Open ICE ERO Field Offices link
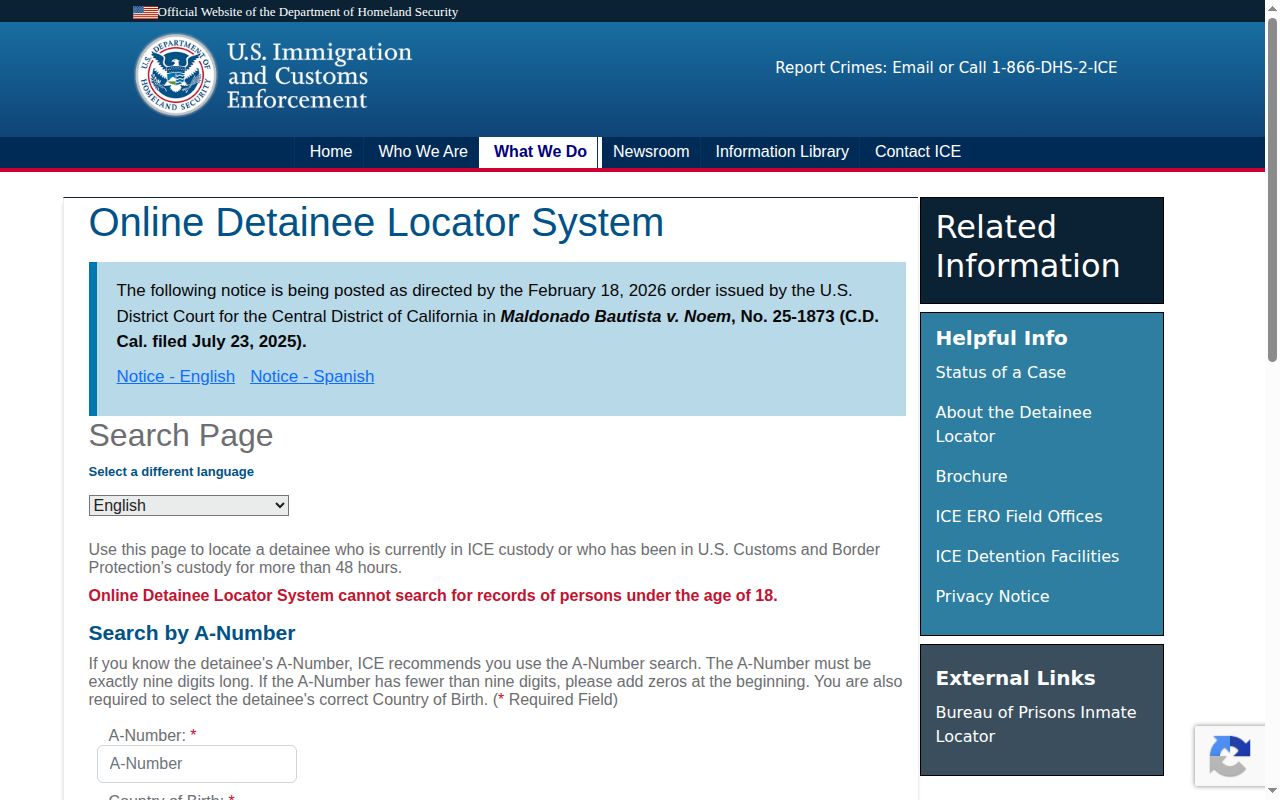The height and width of the screenshot is (800, 1280). point(1019,516)
